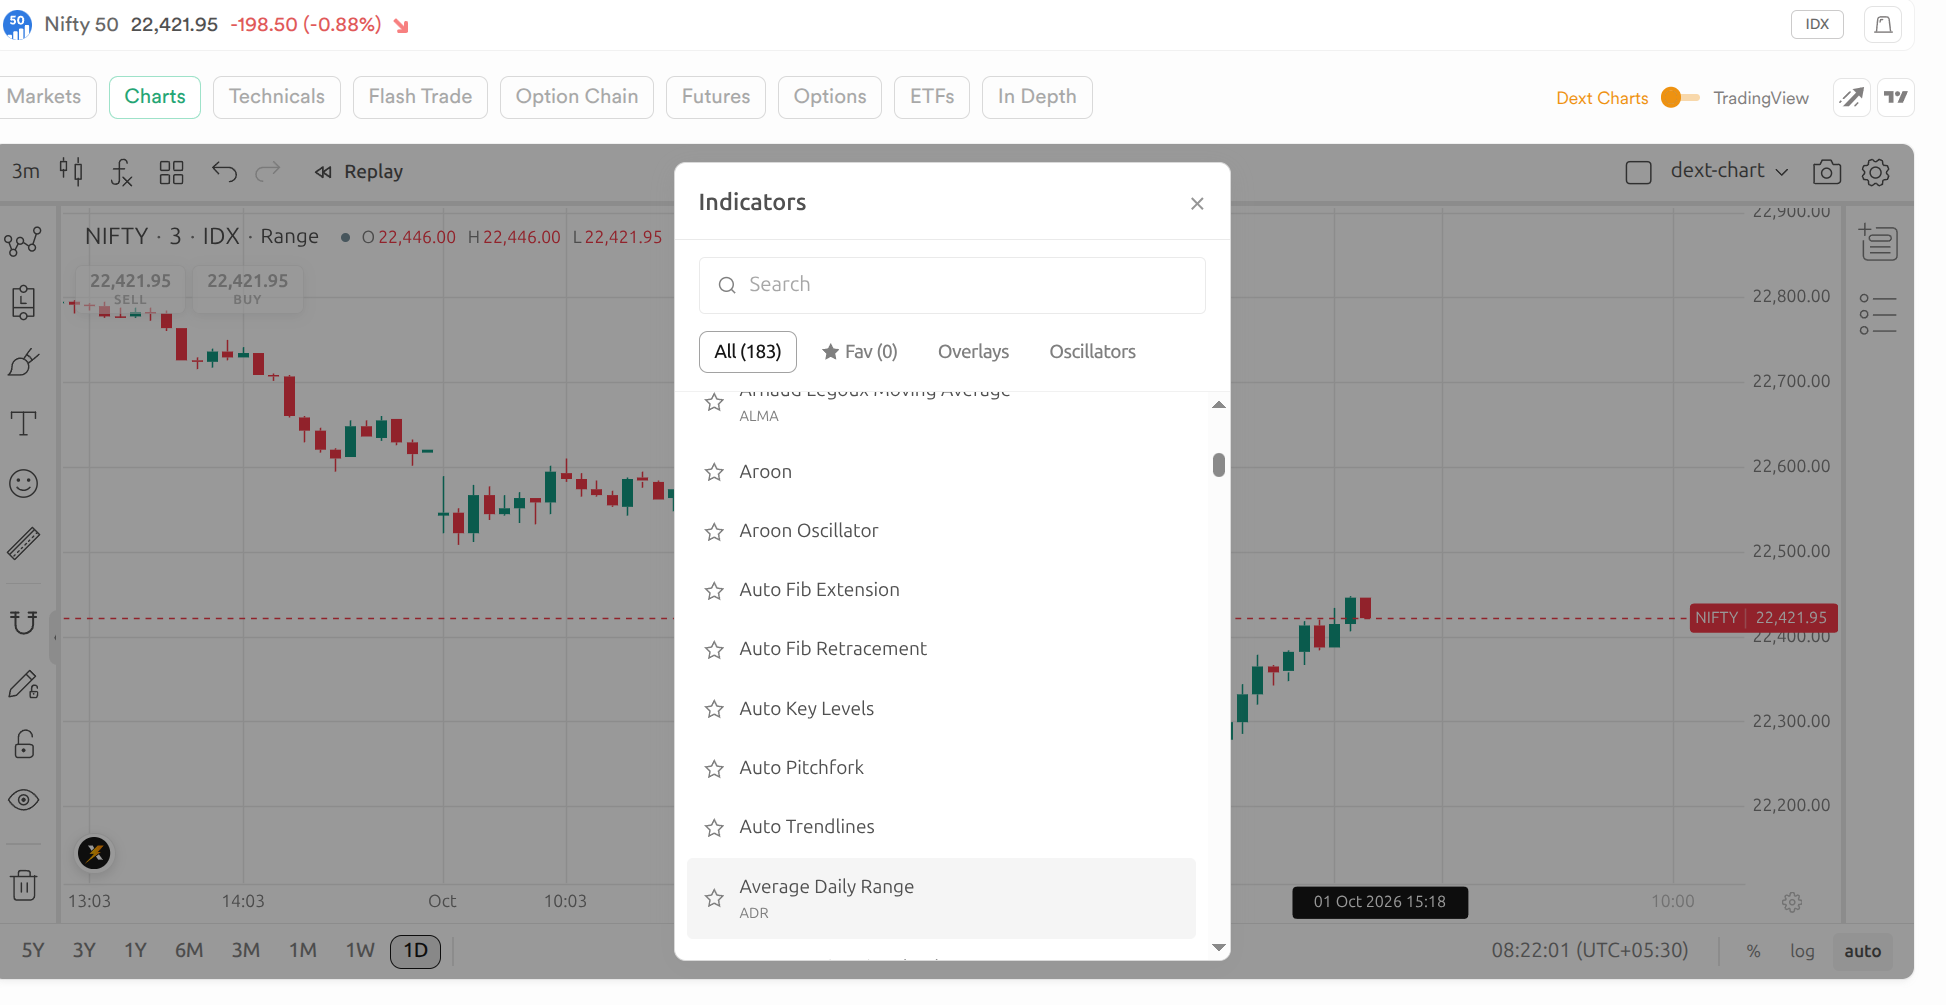
Task: Open the IDX exchange selector
Action: 1817,24
